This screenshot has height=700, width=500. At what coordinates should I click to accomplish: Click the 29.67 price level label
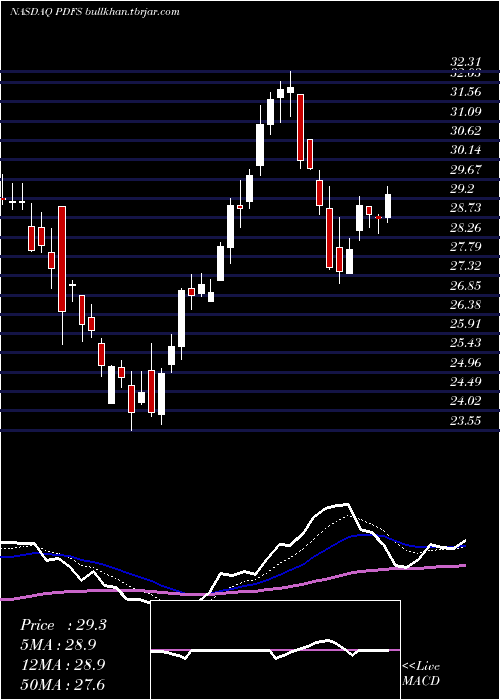[x=466, y=170]
